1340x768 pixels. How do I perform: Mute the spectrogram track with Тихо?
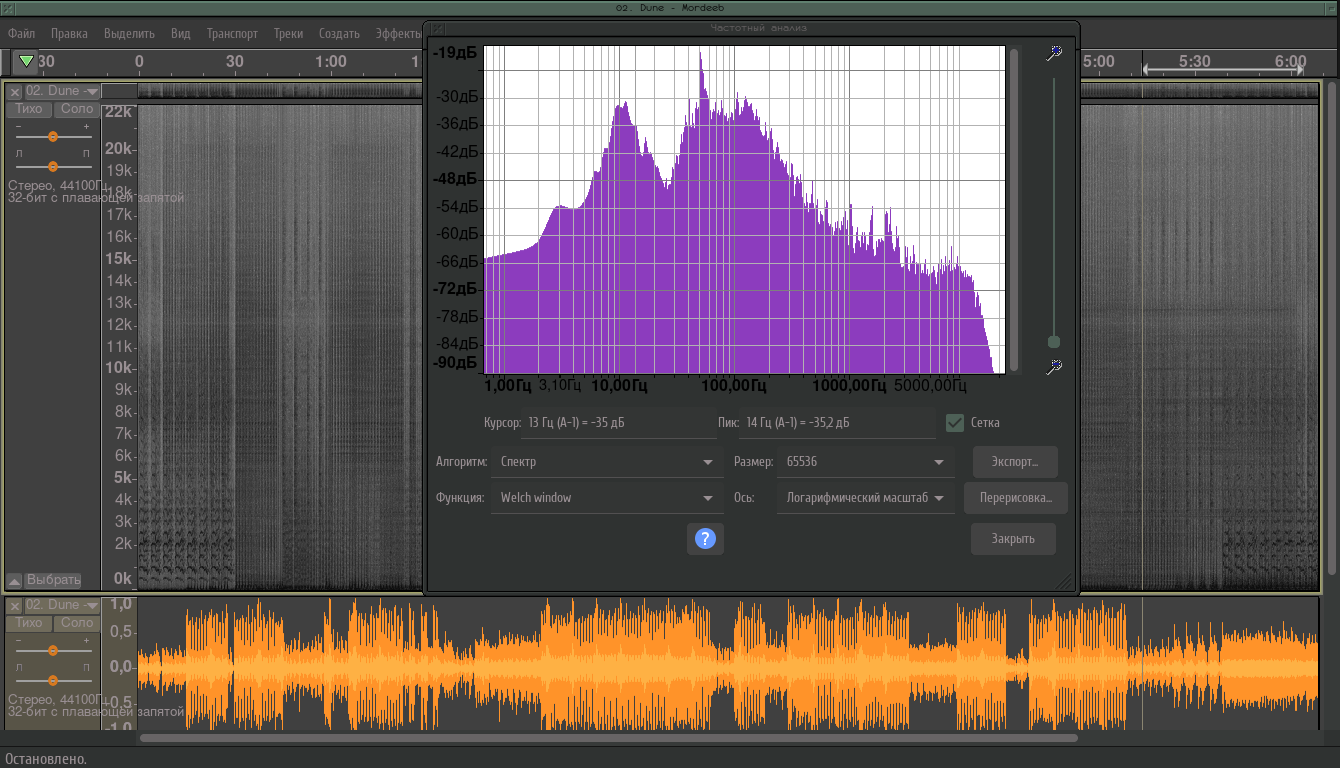pos(29,109)
